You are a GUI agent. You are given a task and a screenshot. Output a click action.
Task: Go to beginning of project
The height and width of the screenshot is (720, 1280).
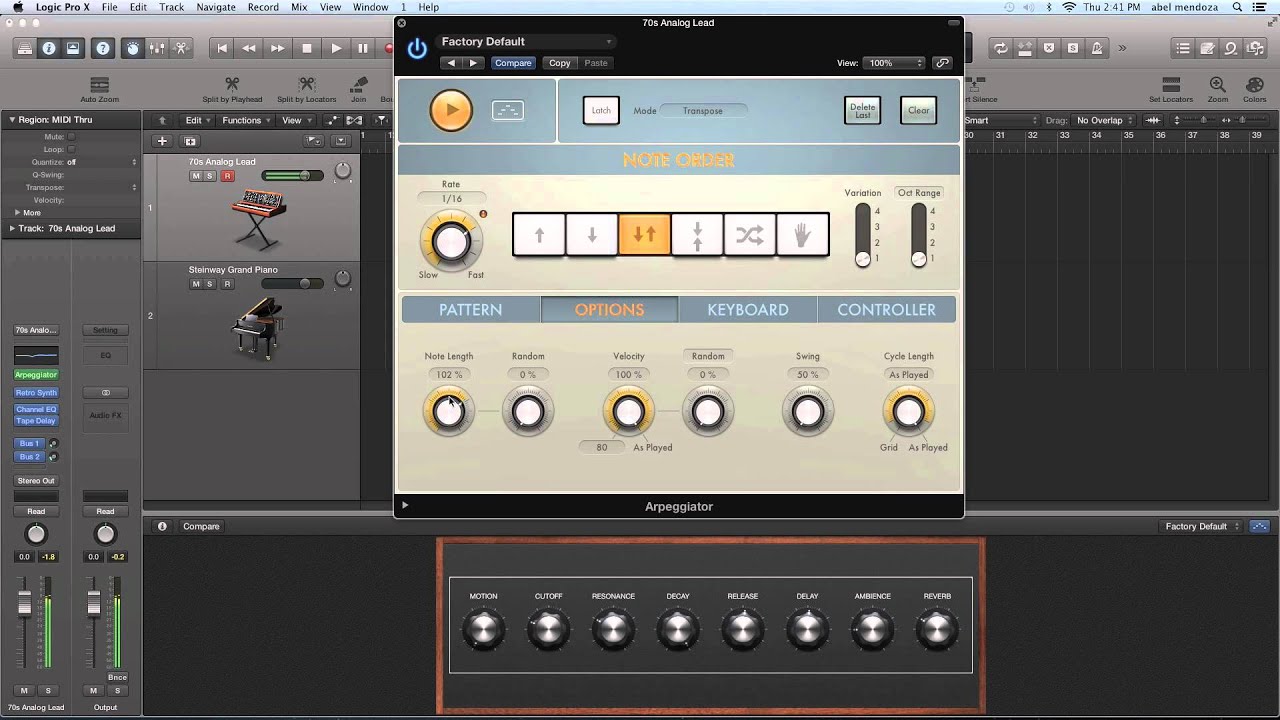point(222,48)
